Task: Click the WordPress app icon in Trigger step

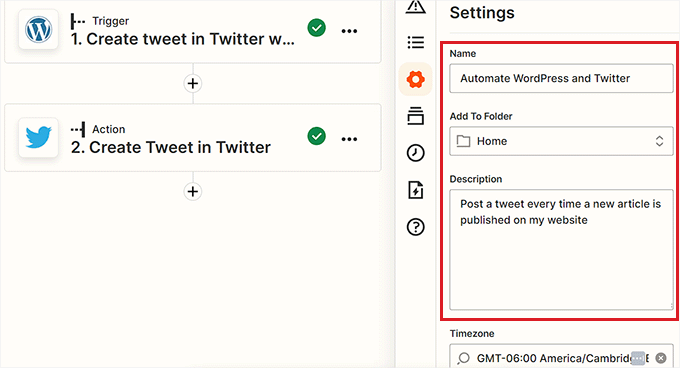Action: coord(39,29)
